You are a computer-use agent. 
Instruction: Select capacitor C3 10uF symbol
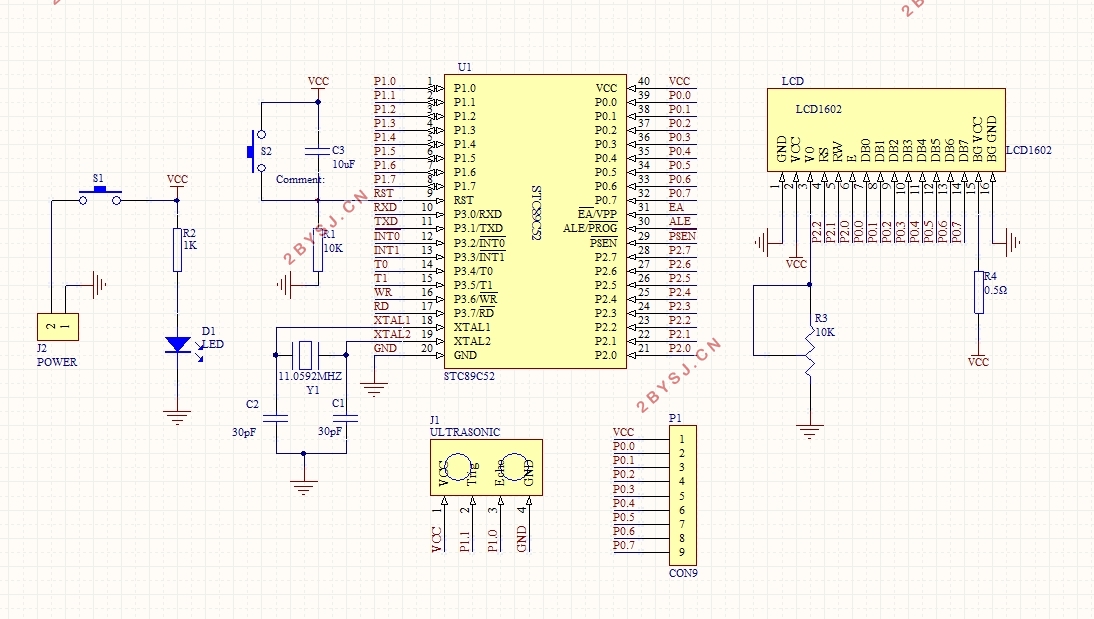tap(317, 151)
